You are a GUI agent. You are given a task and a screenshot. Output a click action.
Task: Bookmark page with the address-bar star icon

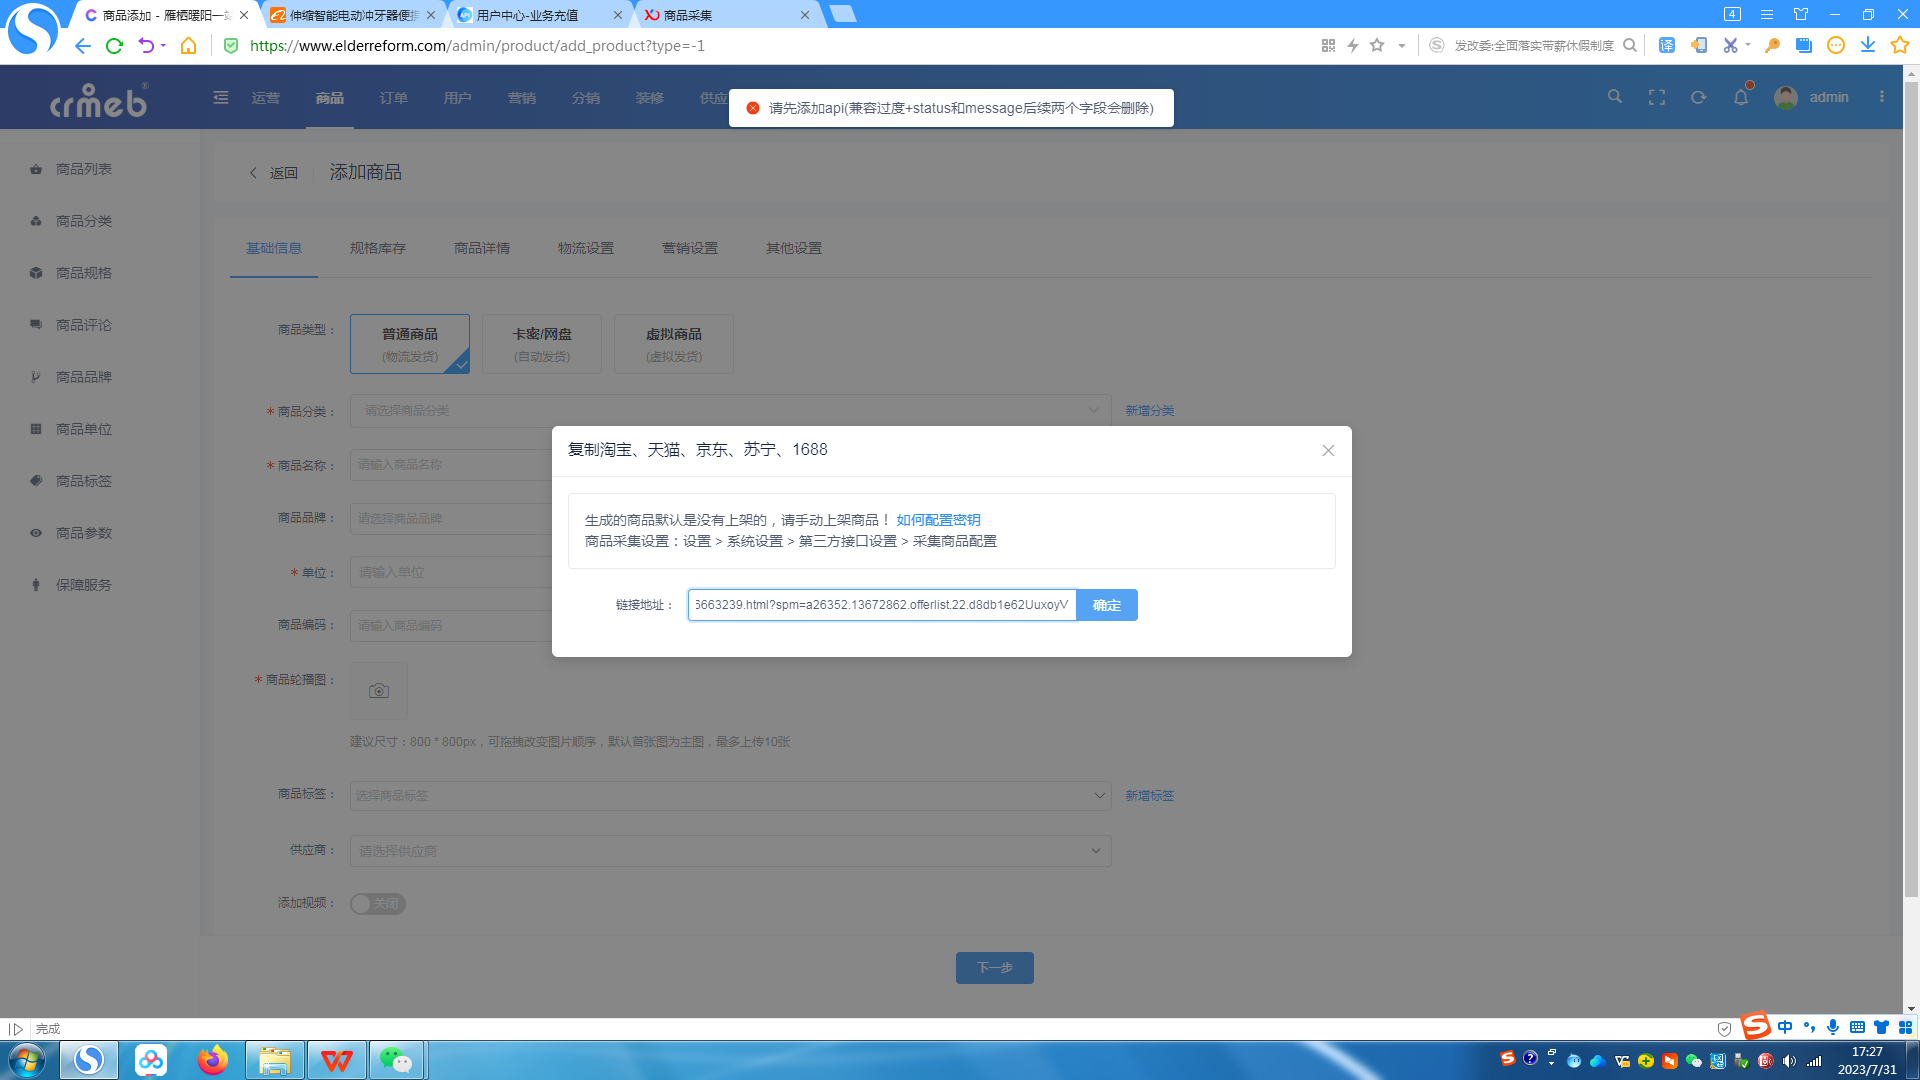[x=1377, y=45]
